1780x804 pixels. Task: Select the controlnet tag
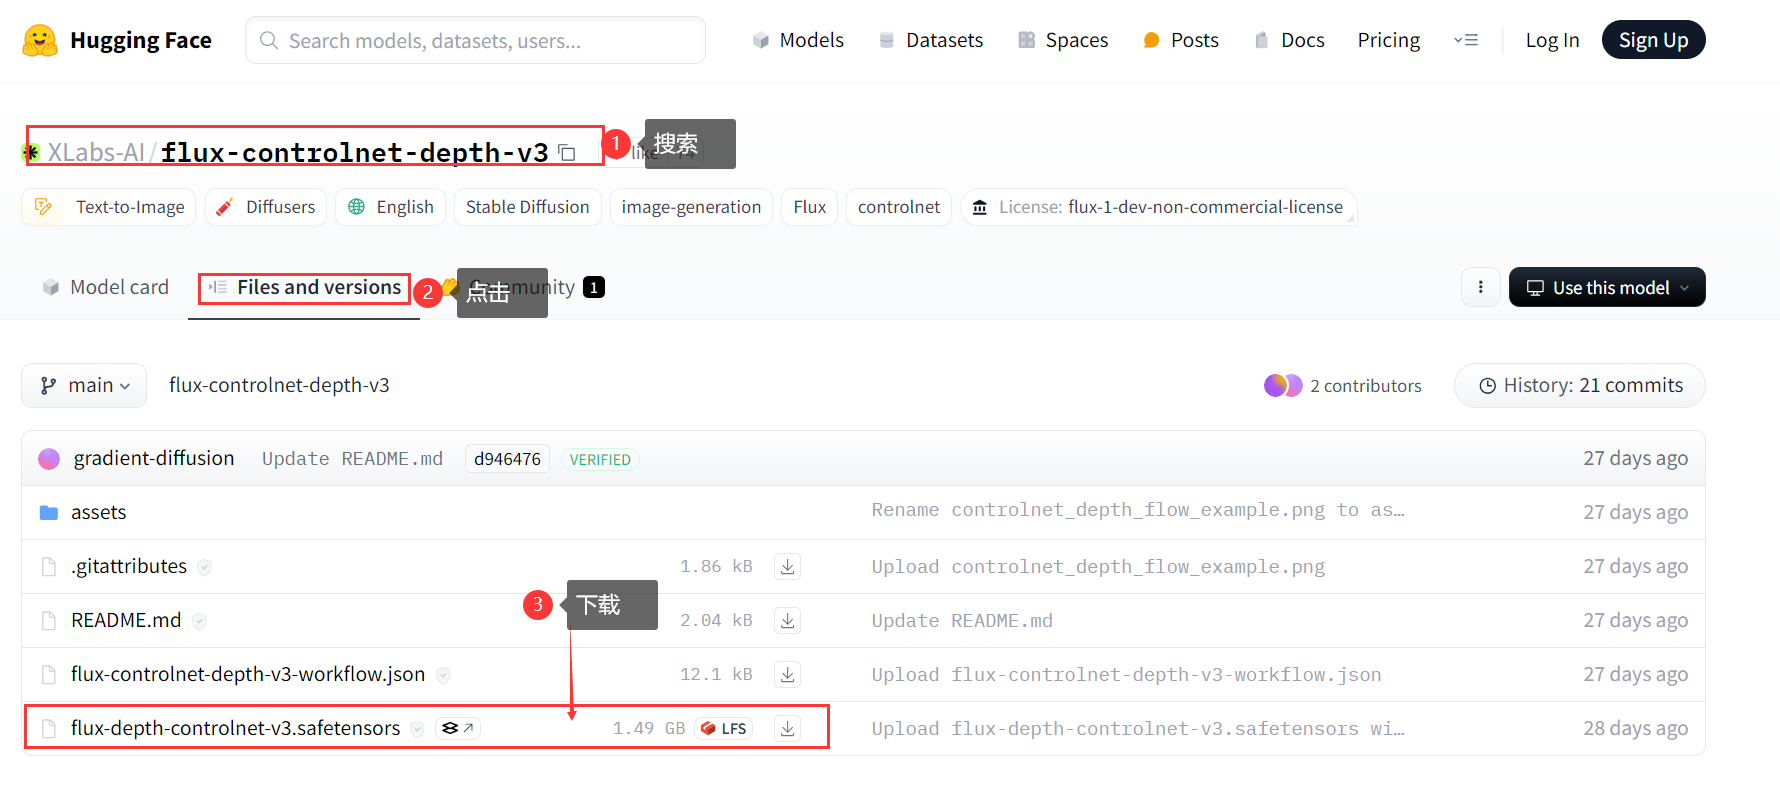click(x=899, y=207)
